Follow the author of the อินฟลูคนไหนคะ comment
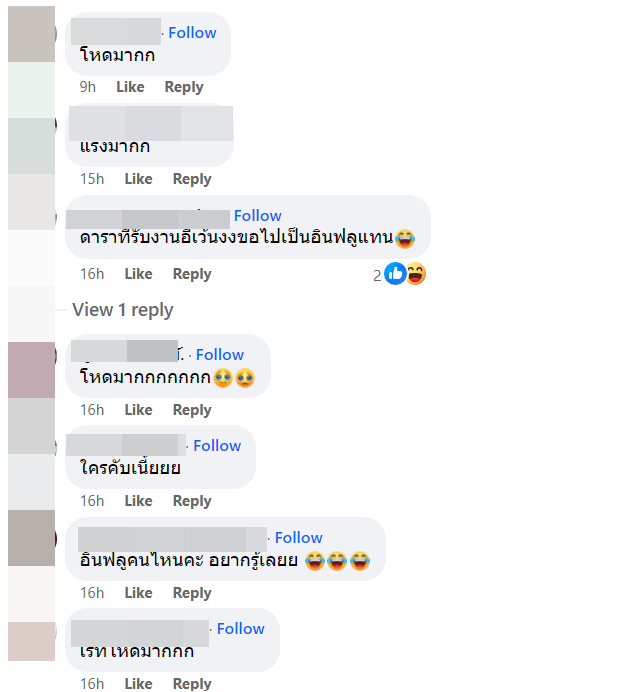Screen dimensions: 617x692 (x=299, y=538)
